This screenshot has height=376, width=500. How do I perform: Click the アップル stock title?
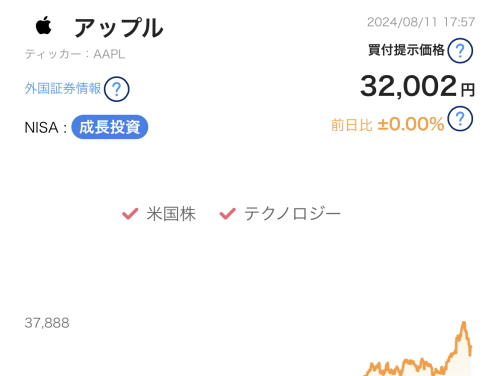119,28
